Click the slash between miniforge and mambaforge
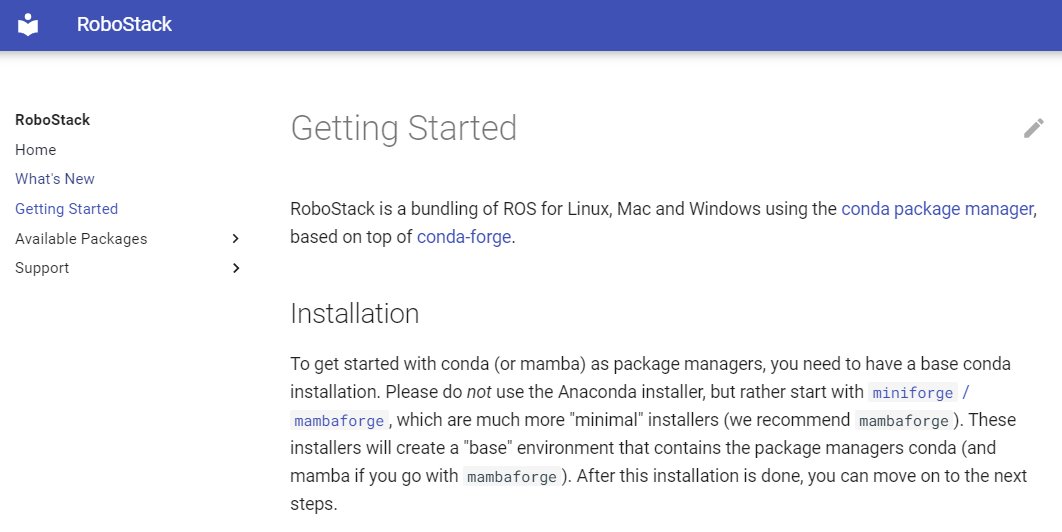 [966, 392]
